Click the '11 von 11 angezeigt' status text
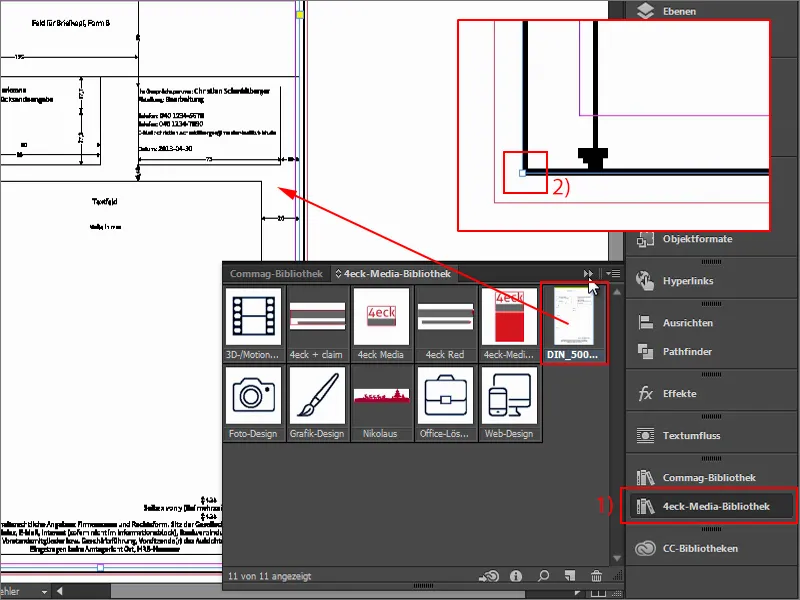Screen dimensions: 800x600 [269, 576]
